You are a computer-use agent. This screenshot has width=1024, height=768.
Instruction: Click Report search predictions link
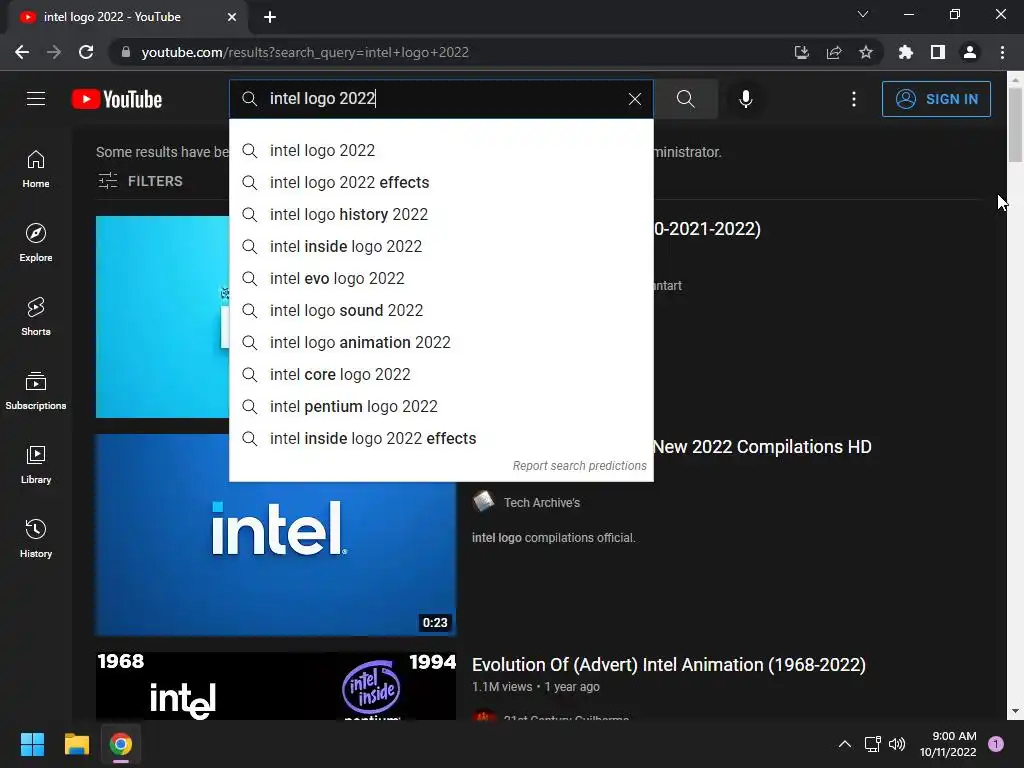[x=579, y=466]
